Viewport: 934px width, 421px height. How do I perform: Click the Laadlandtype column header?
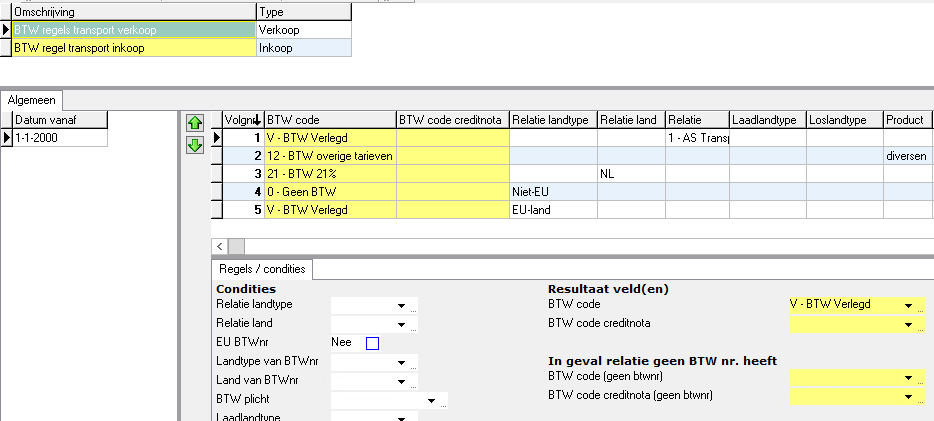[x=768, y=120]
